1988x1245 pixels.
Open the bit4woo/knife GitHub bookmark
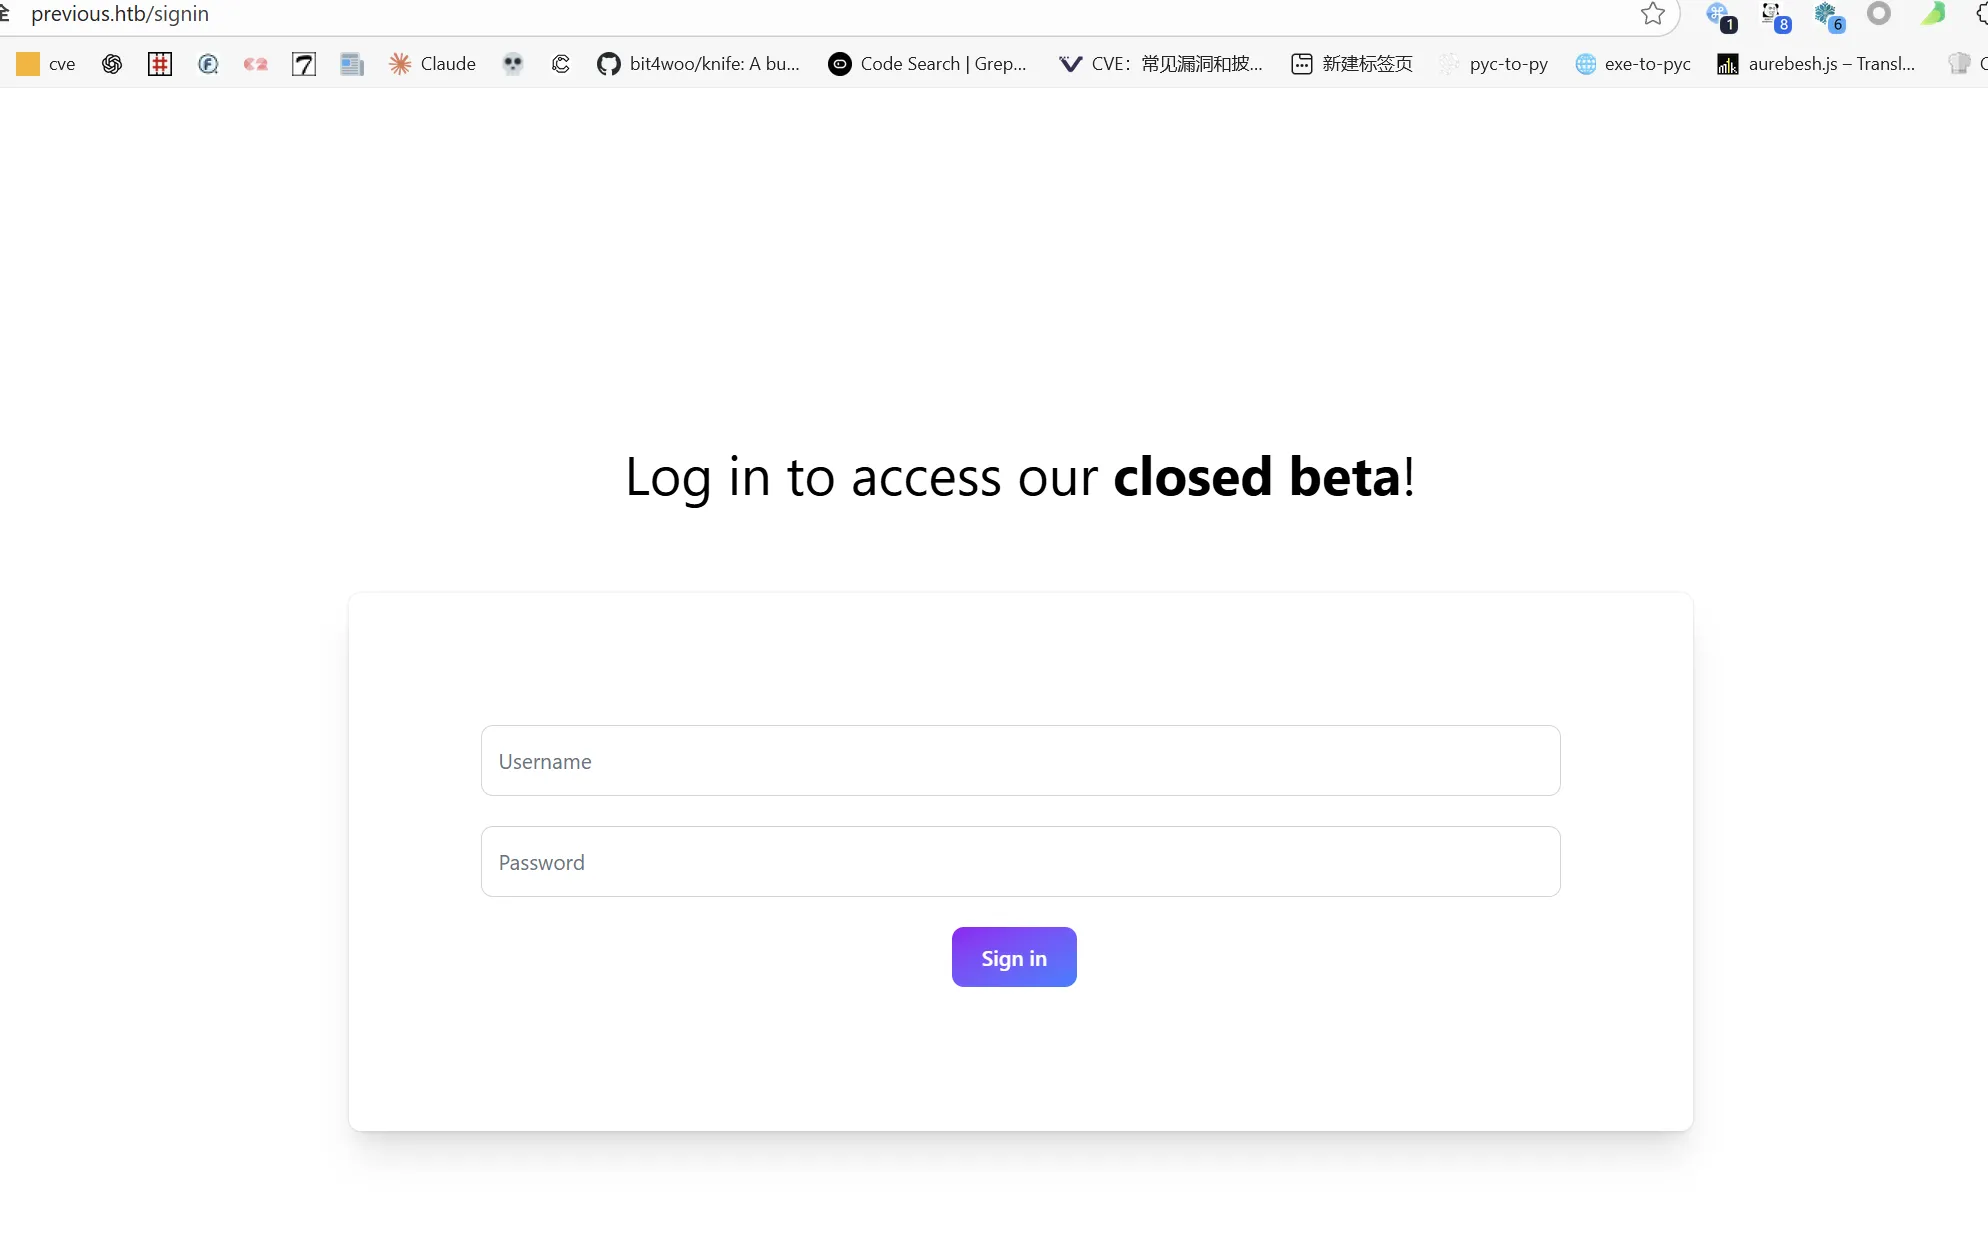pos(699,64)
